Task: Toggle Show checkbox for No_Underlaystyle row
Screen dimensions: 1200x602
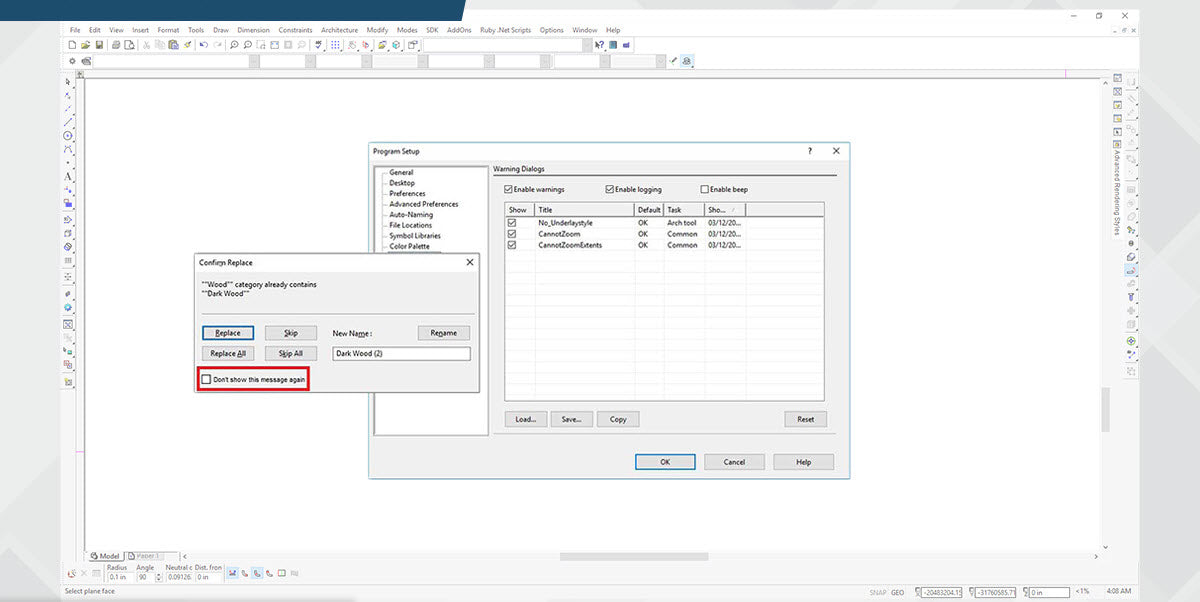Action: click(512, 223)
